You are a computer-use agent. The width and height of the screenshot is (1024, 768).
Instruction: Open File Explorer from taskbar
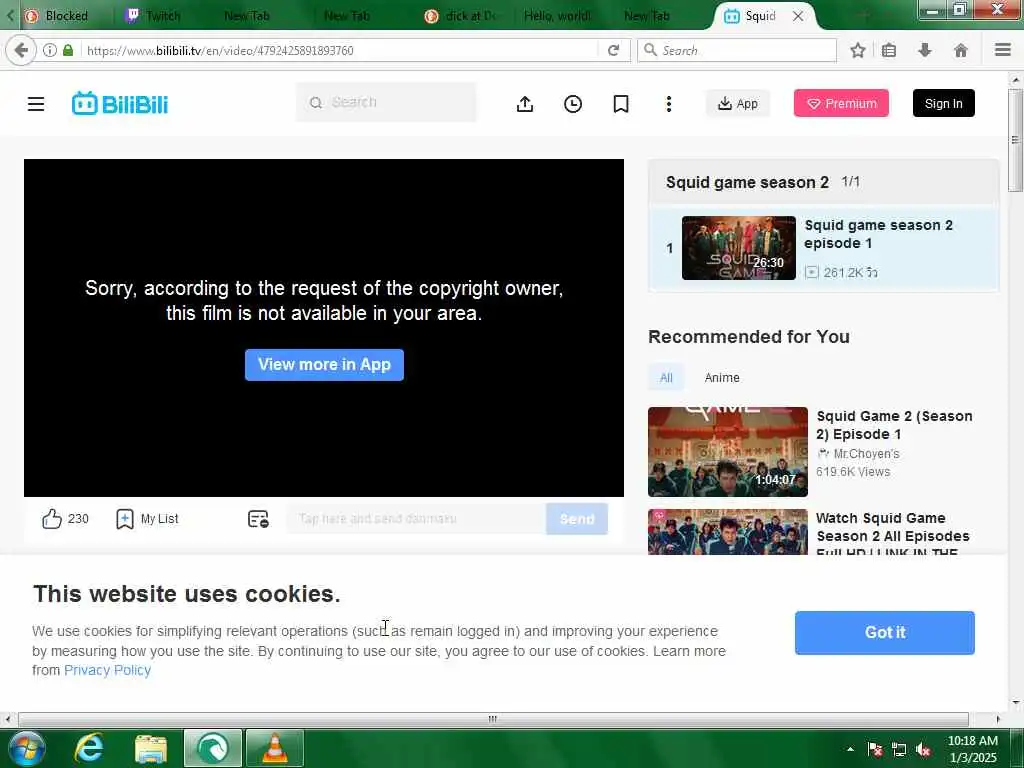coord(151,748)
